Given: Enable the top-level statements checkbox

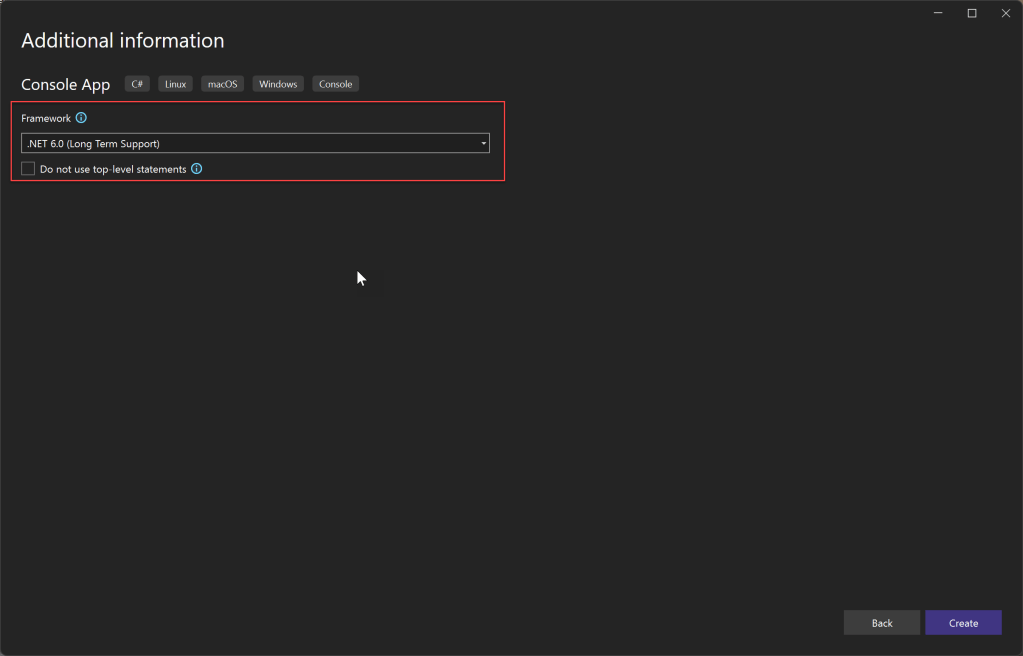Looking at the screenshot, I should click(28, 169).
